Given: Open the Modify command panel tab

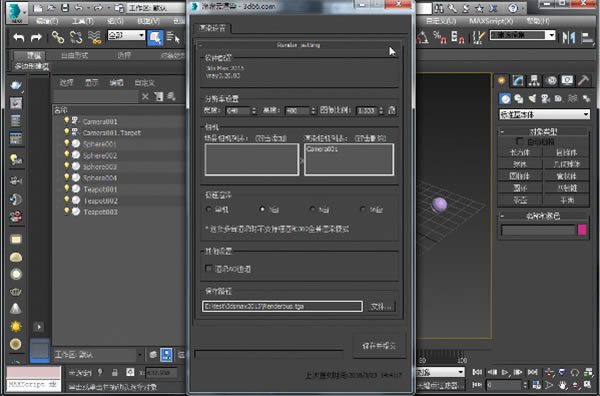Looking at the screenshot, I should 518,80.
